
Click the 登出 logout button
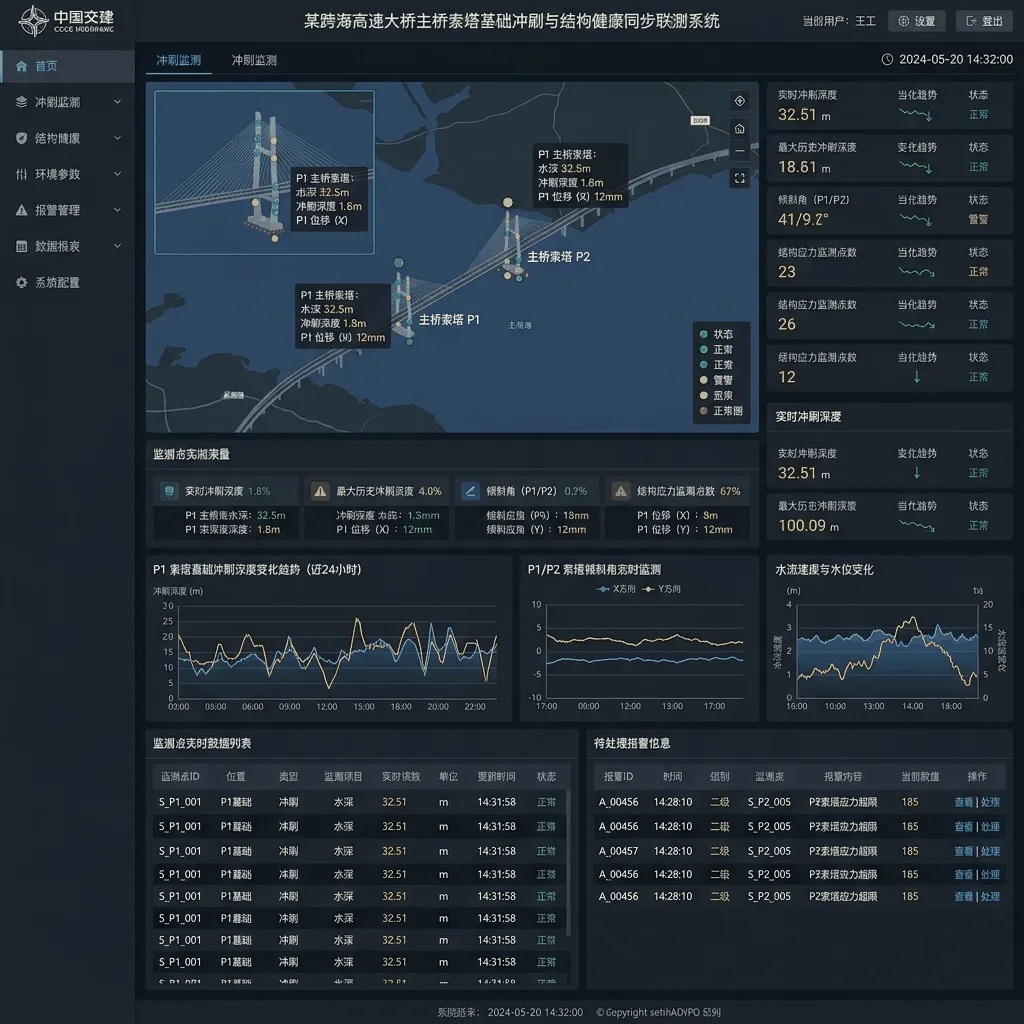click(984, 21)
